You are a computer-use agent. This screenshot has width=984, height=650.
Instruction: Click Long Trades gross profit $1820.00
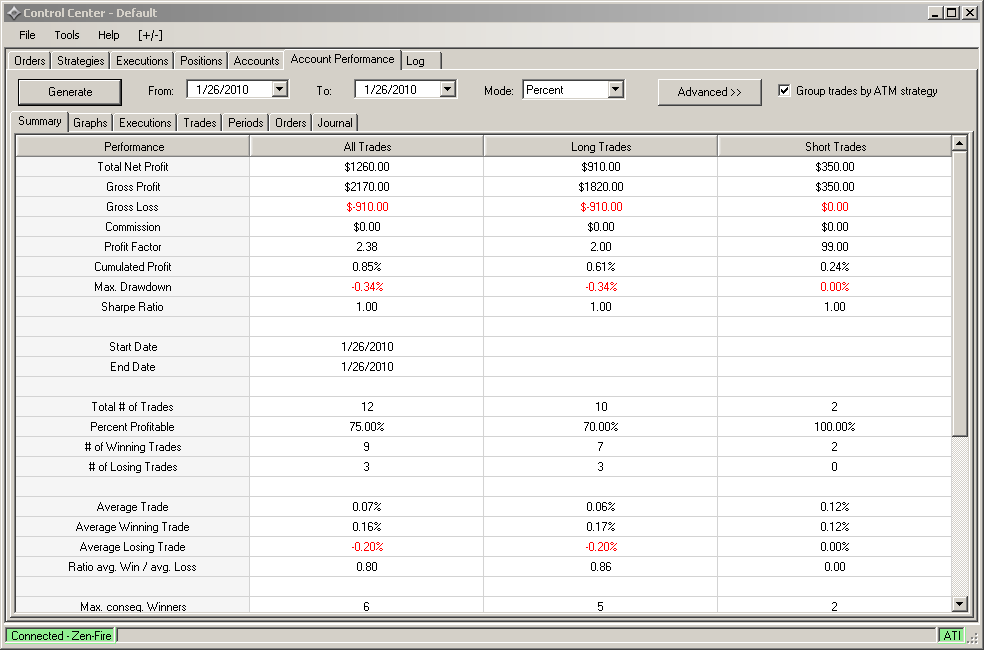point(601,187)
